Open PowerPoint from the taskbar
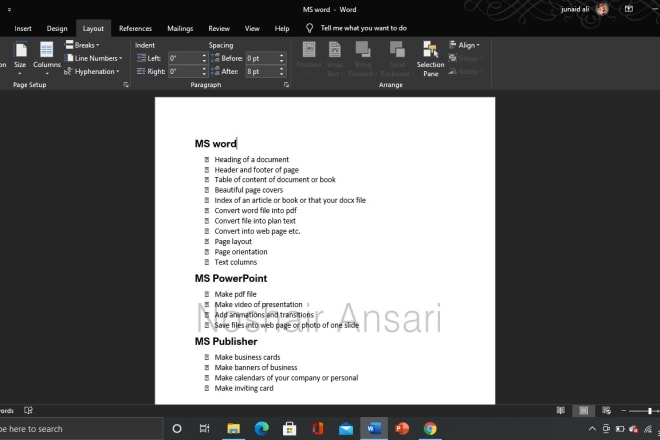Viewport: 660px width, 440px height. coord(402,429)
